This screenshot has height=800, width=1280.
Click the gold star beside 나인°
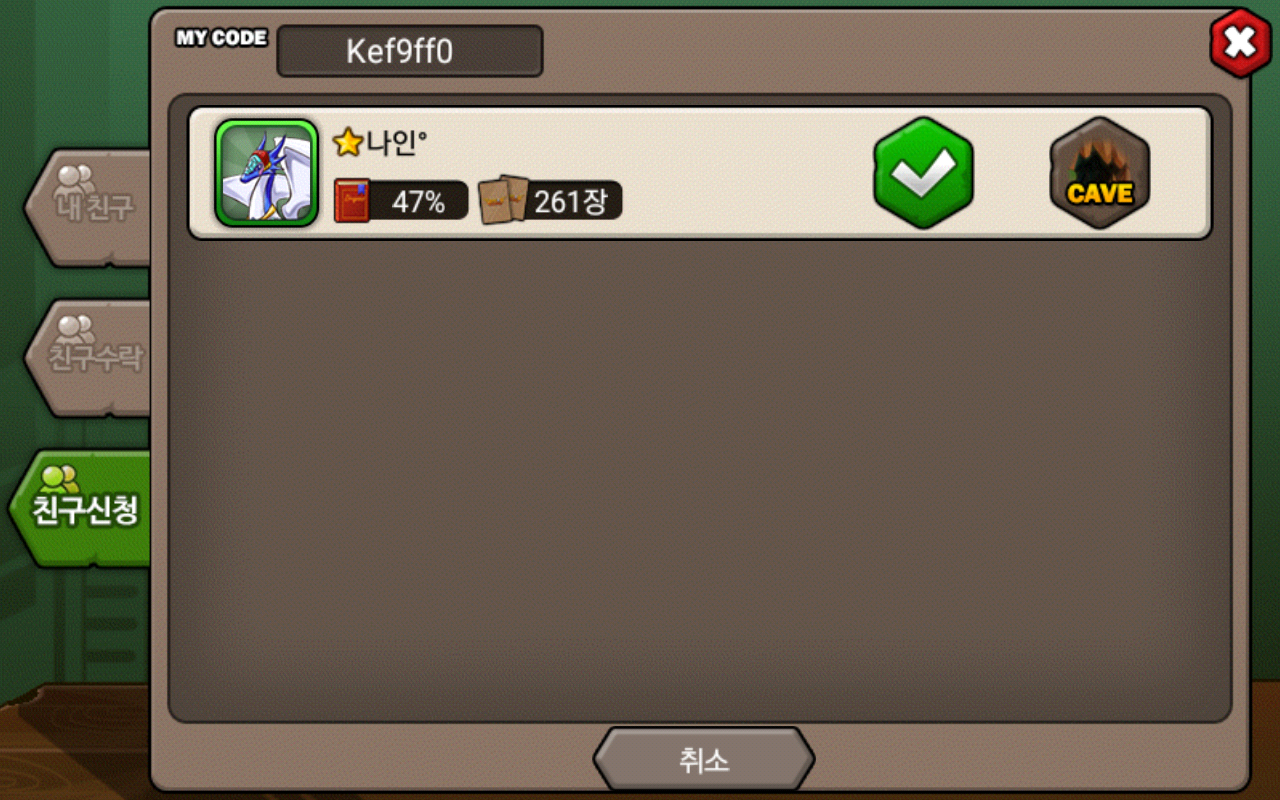347,143
